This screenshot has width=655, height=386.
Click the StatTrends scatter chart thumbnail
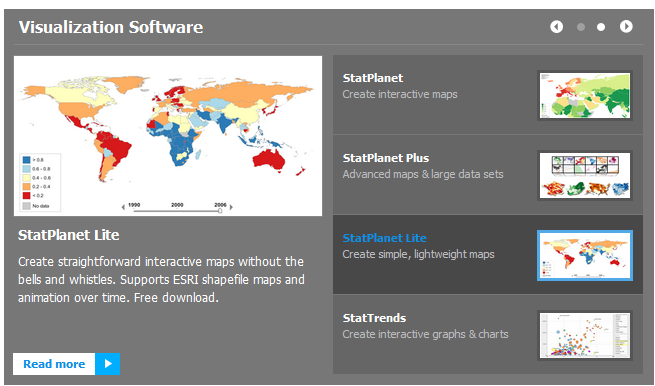[x=585, y=335]
